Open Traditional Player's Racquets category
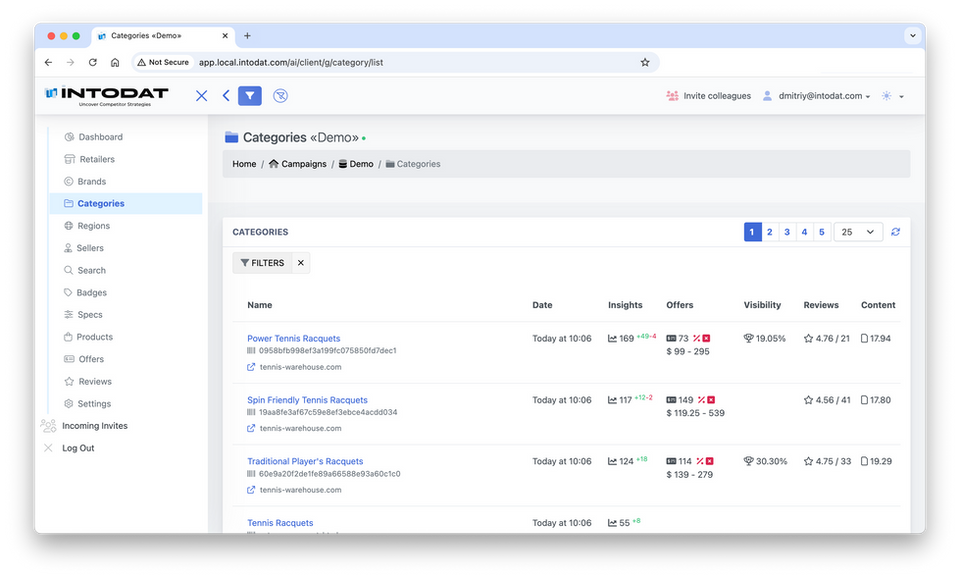 pyautogui.click(x=305, y=462)
